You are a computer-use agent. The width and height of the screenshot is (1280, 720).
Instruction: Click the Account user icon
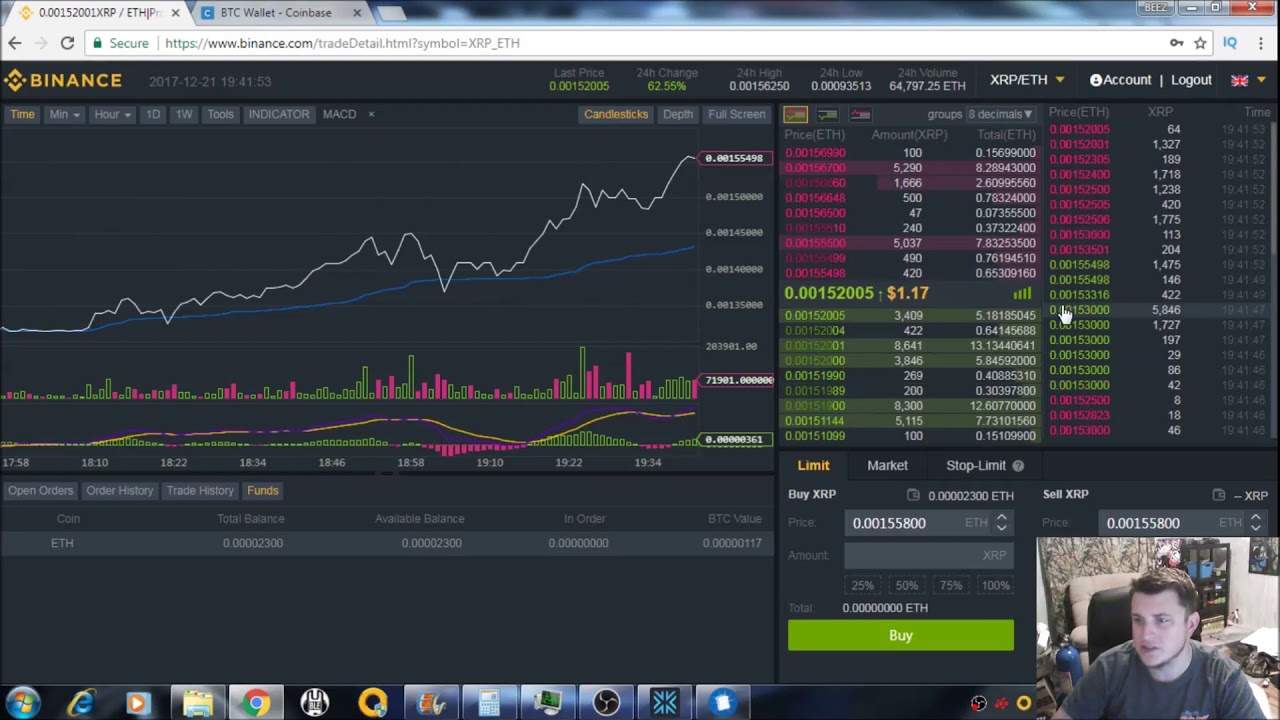(1096, 80)
